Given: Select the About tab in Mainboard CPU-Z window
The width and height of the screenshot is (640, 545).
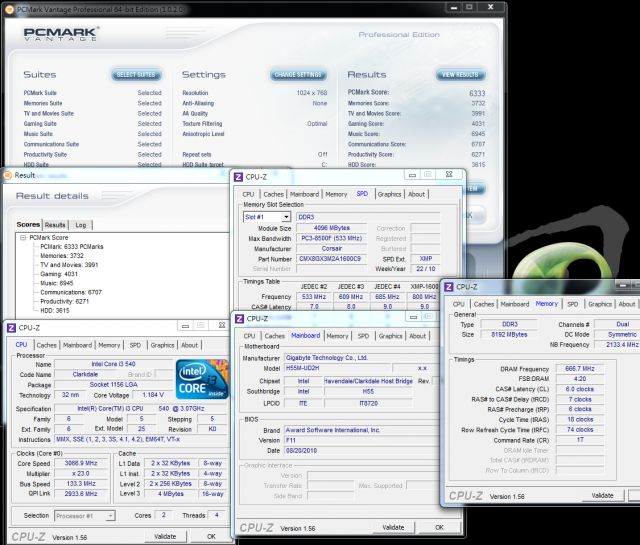Looking at the screenshot, I should click(417, 336).
